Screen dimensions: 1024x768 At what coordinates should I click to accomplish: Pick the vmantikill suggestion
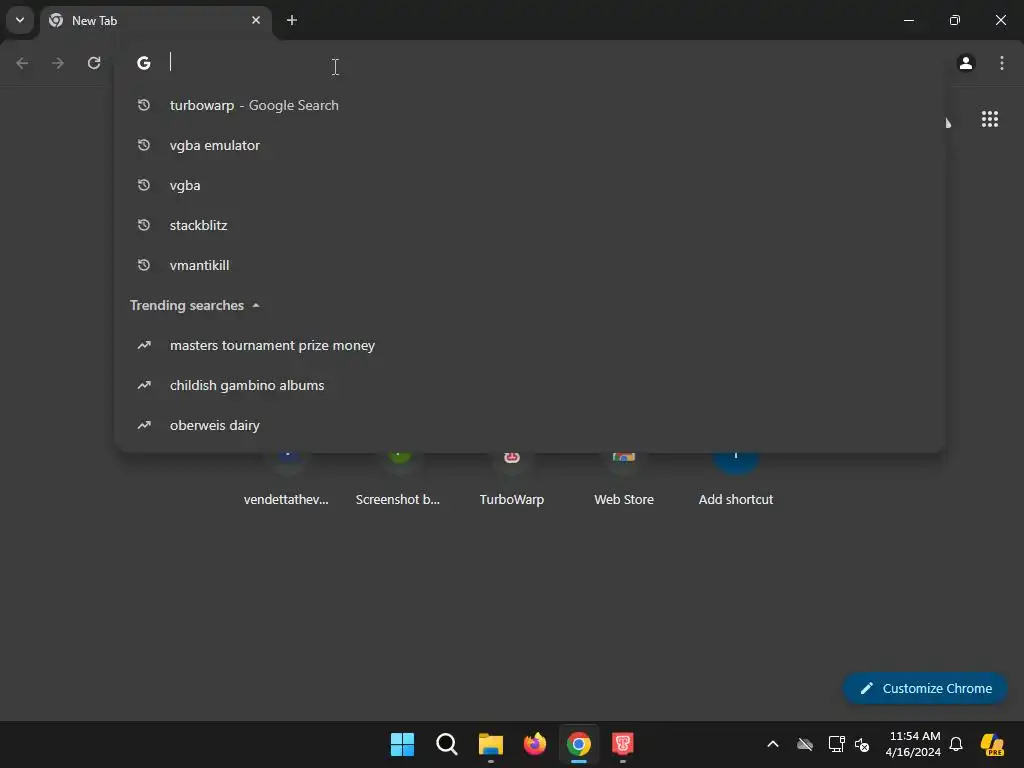point(530,265)
